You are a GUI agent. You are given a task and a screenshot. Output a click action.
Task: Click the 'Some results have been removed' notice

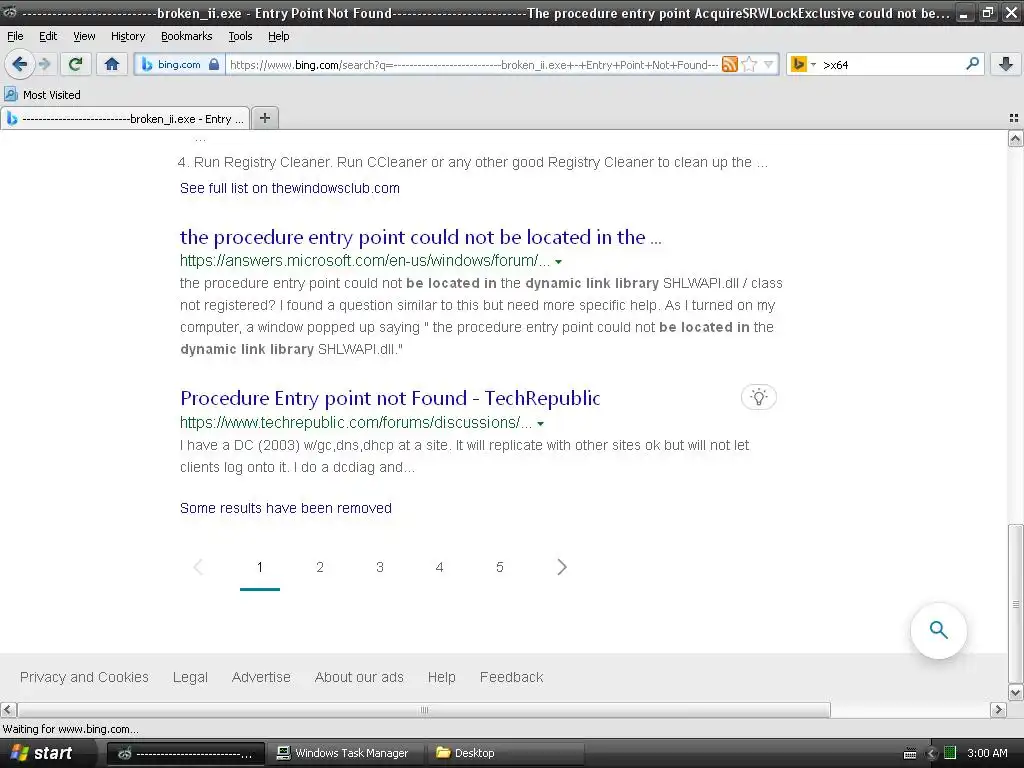(x=285, y=508)
